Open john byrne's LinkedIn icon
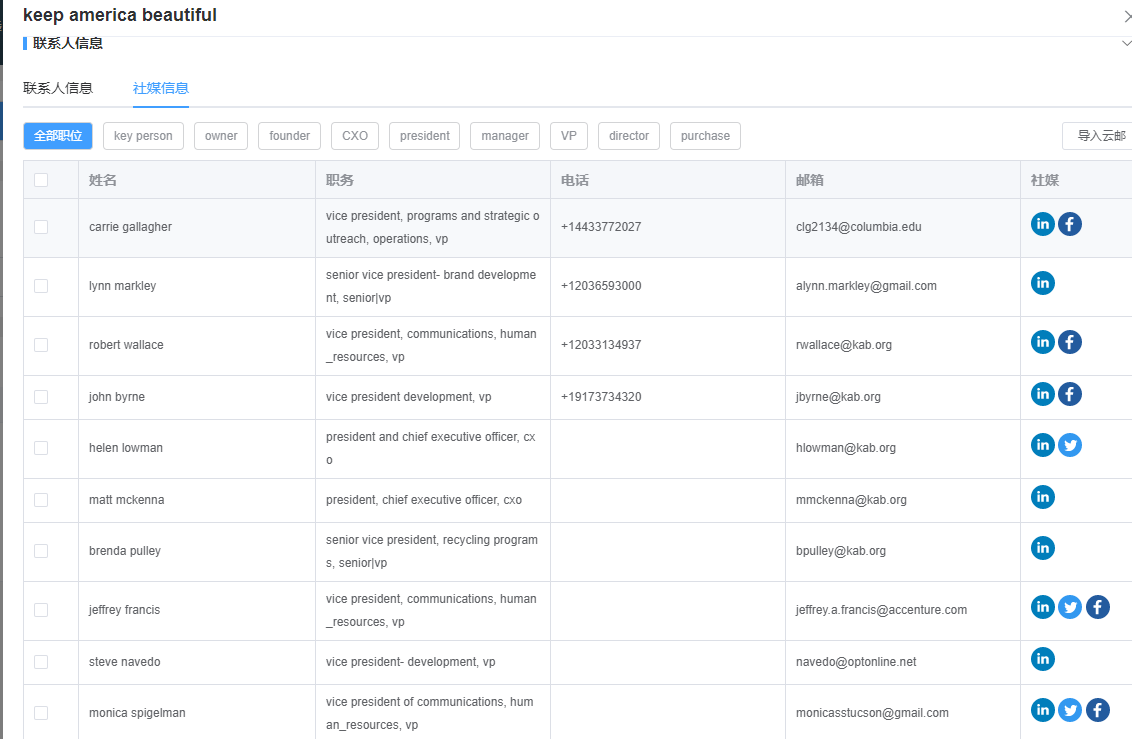Image resolution: width=1132 pixels, height=739 pixels. click(x=1042, y=394)
